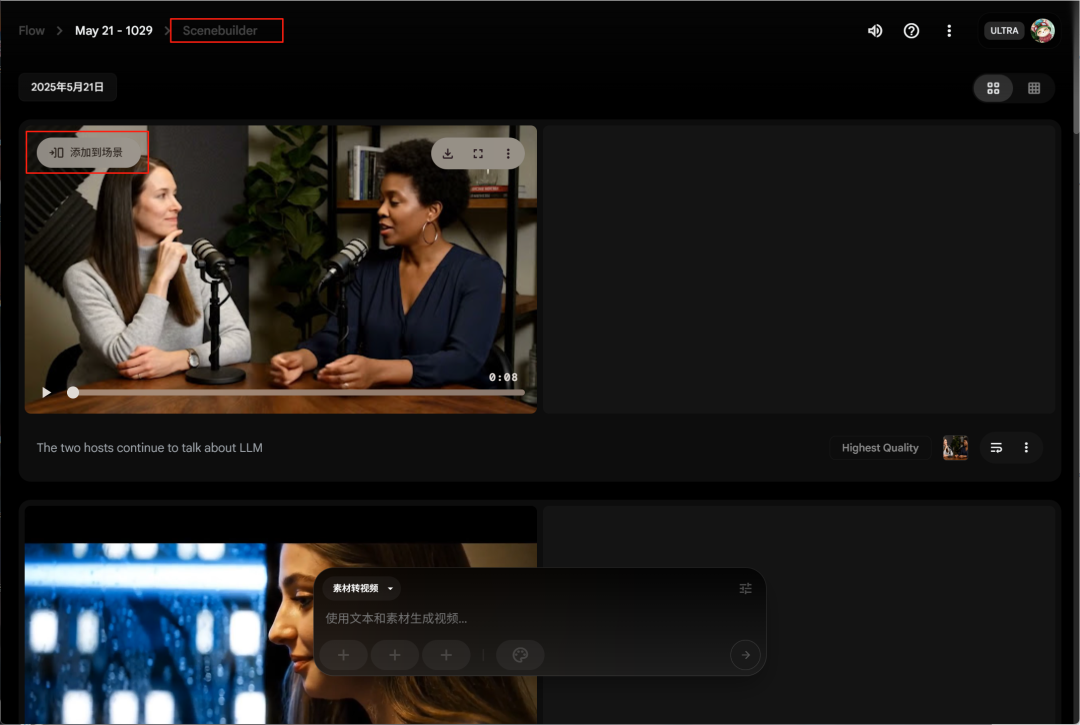Switch to large grid view
Image resolution: width=1080 pixels, height=725 pixels.
click(x=993, y=88)
